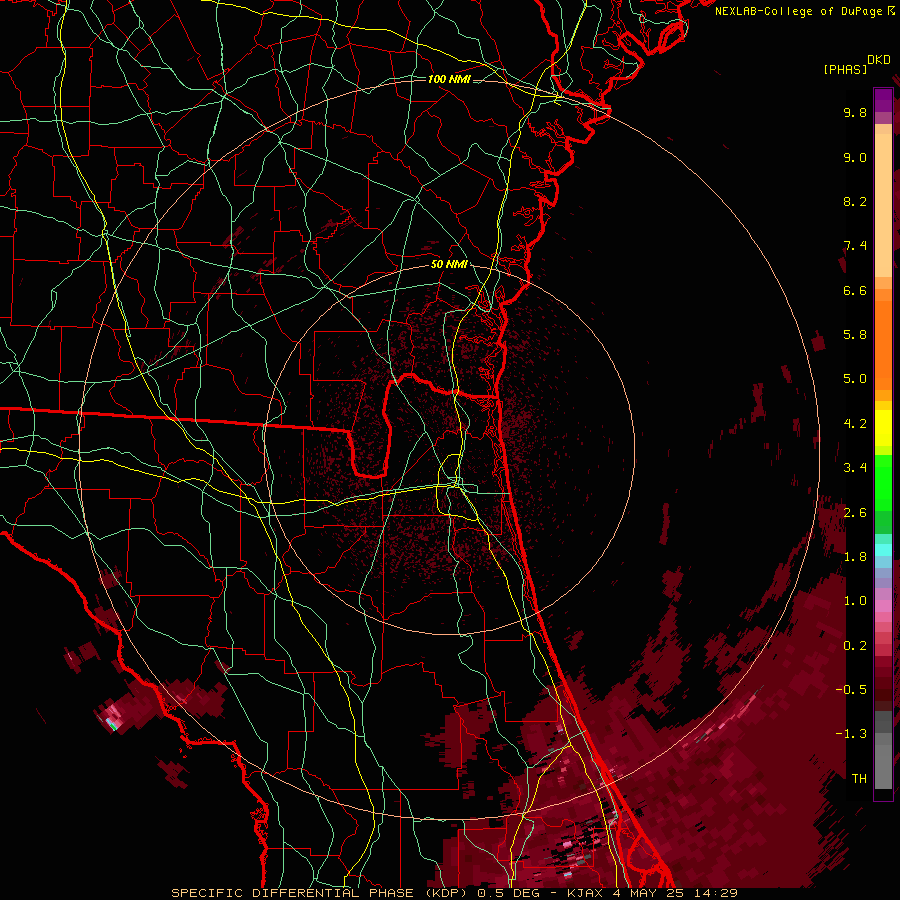The image size is (900, 900).
Task: Click the 2.6 legend value
Action: pos(855,513)
